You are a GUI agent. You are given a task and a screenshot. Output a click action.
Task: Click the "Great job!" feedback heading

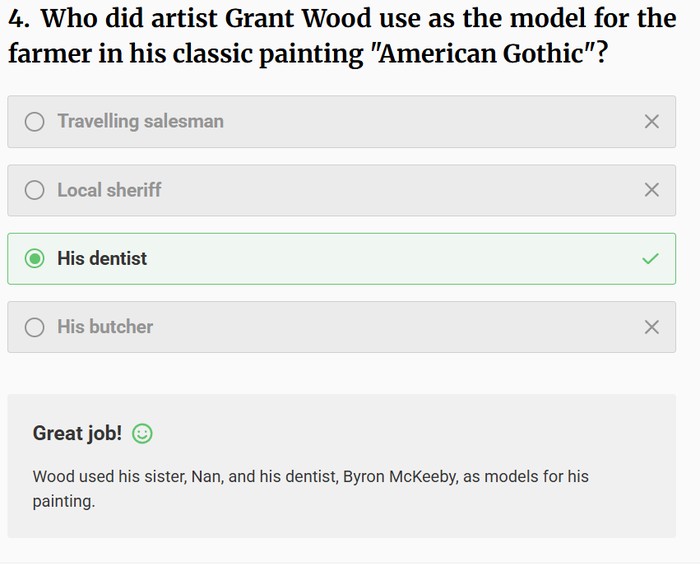click(77, 433)
